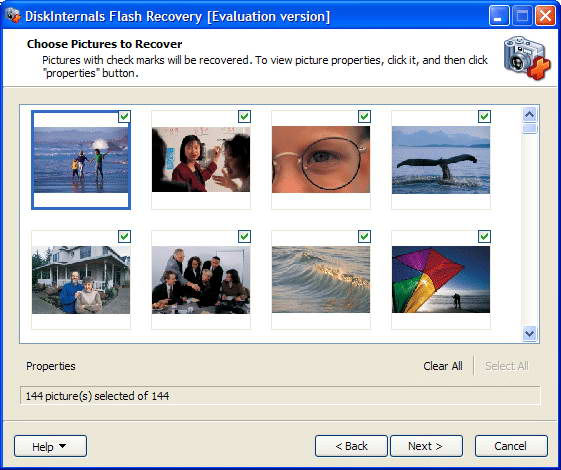This screenshot has height=470, width=561.
Task: Click the greyed Select All button
Action: pos(507,366)
